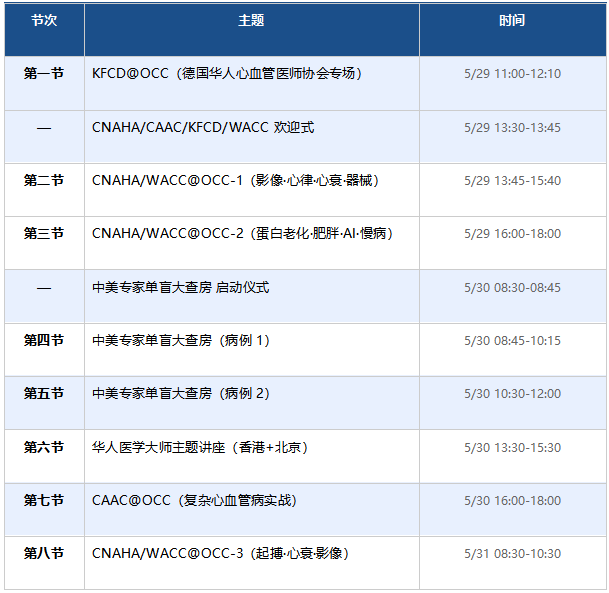Click the time 5/30 08:45-10:15

512,341
